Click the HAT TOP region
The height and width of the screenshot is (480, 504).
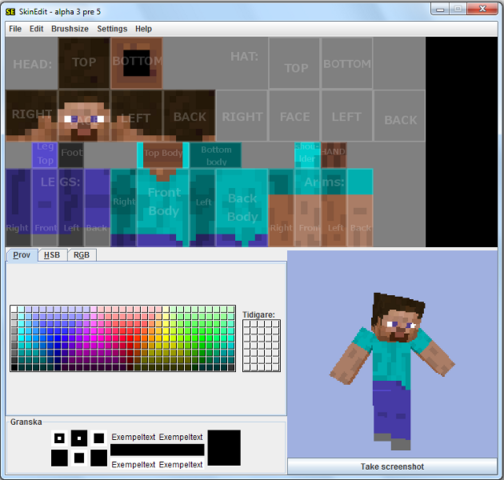[295, 63]
